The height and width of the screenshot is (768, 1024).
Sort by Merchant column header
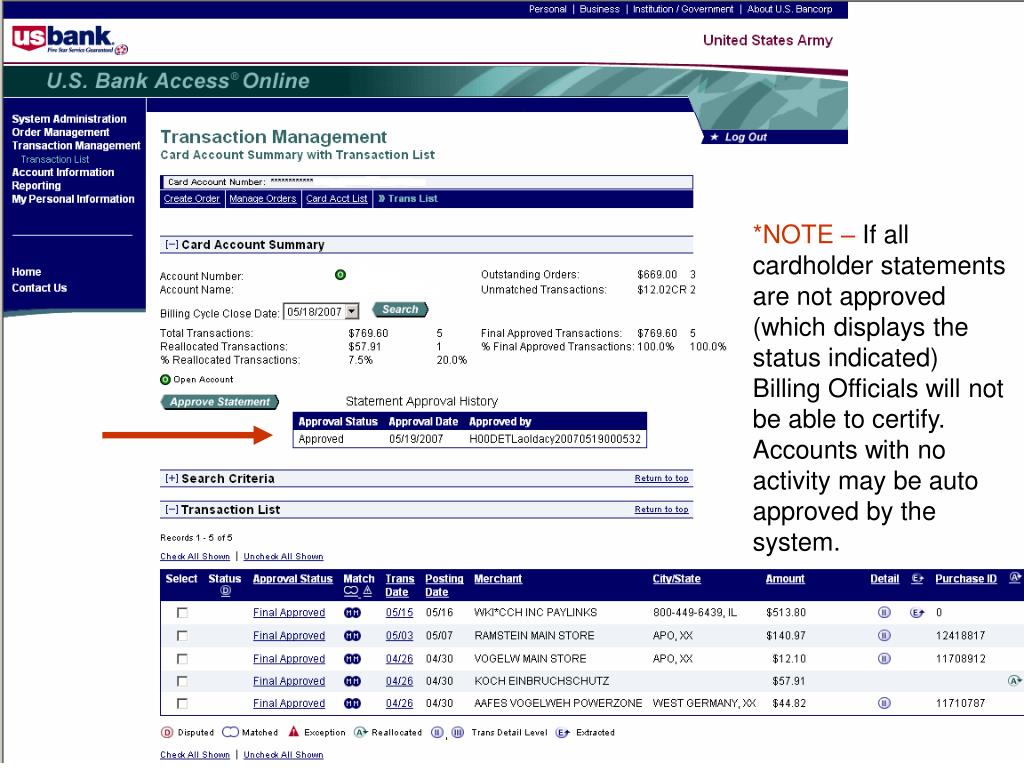pos(498,579)
